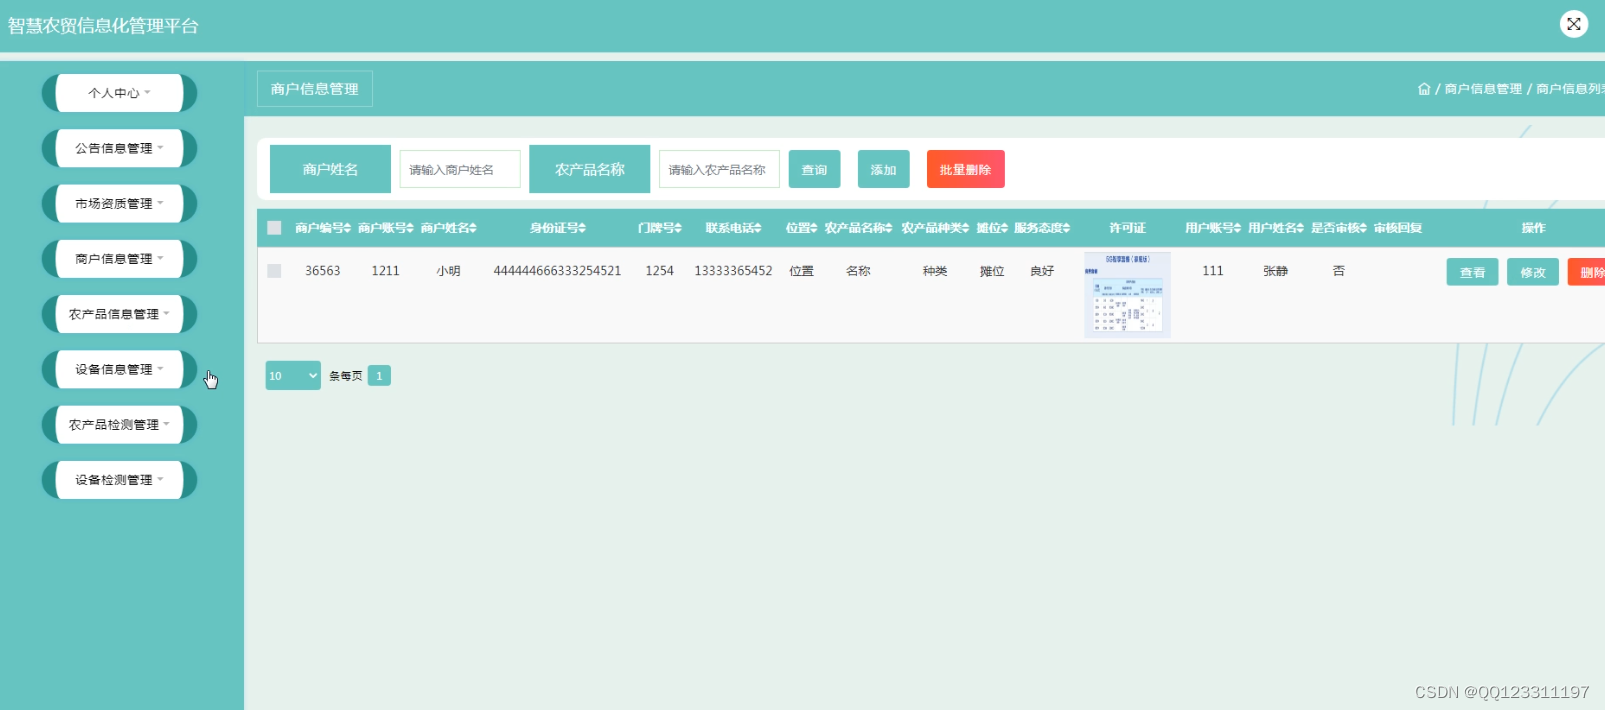This screenshot has height=710, width=1605.
Task: Click the user account cell 111
Action: click(x=1213, y=271)
